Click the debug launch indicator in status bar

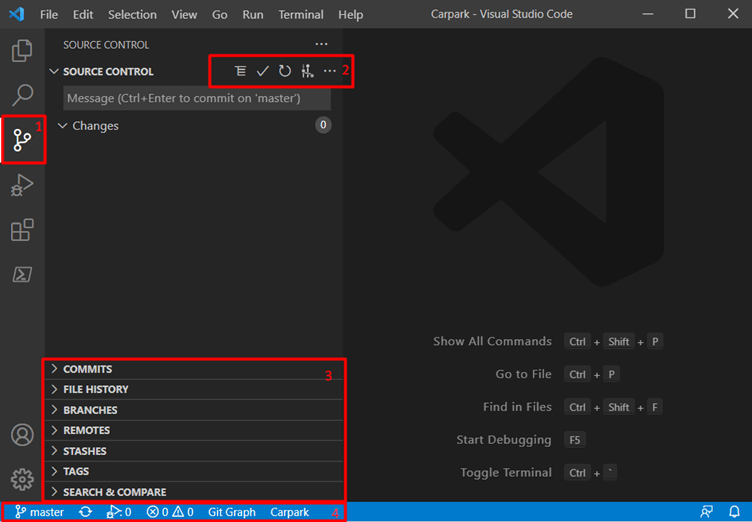(118, 512)
